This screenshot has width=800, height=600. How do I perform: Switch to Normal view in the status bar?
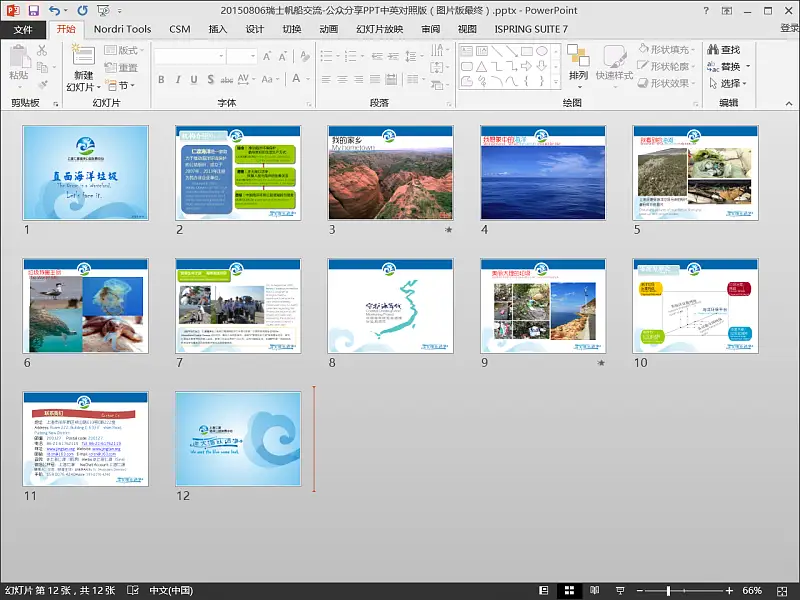[x=544, y=590]
